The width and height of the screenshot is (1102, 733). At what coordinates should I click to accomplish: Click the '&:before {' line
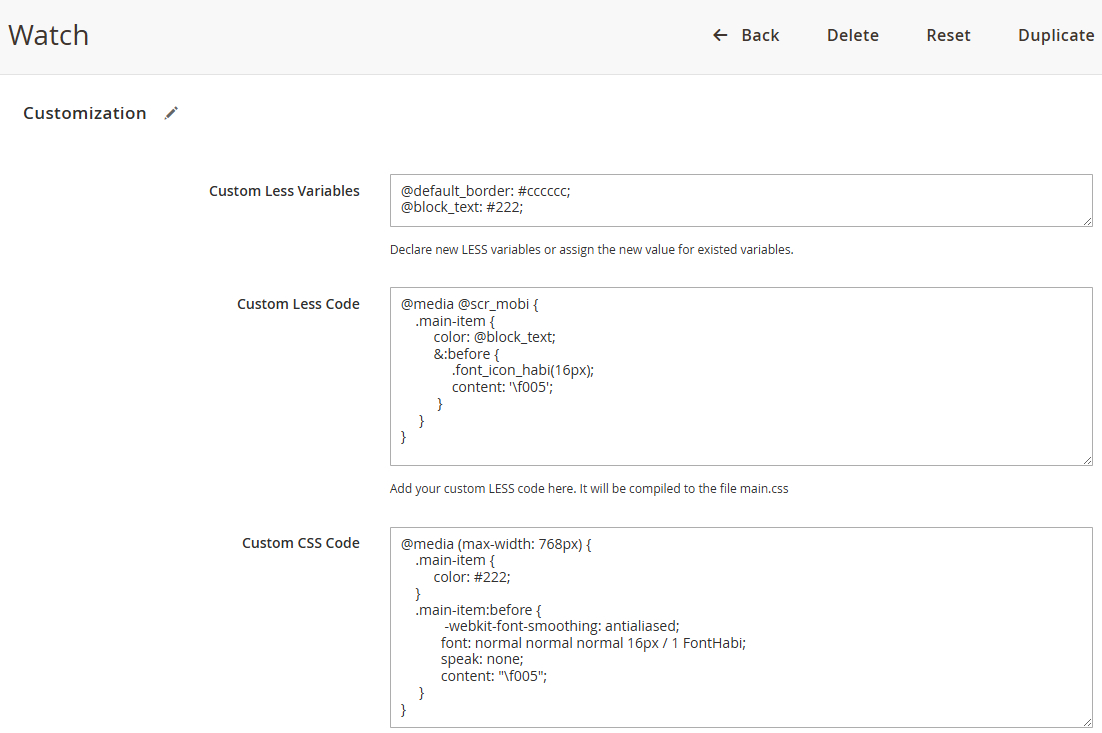click(466, 354)
